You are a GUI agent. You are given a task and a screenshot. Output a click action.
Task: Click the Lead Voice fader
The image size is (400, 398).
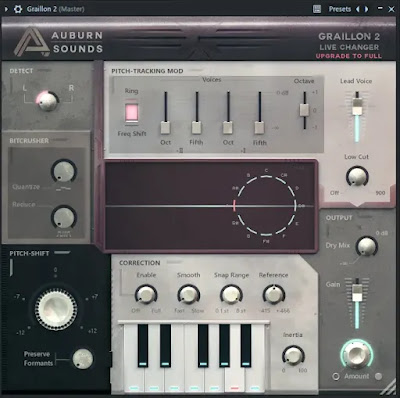(x=357, y=107)
